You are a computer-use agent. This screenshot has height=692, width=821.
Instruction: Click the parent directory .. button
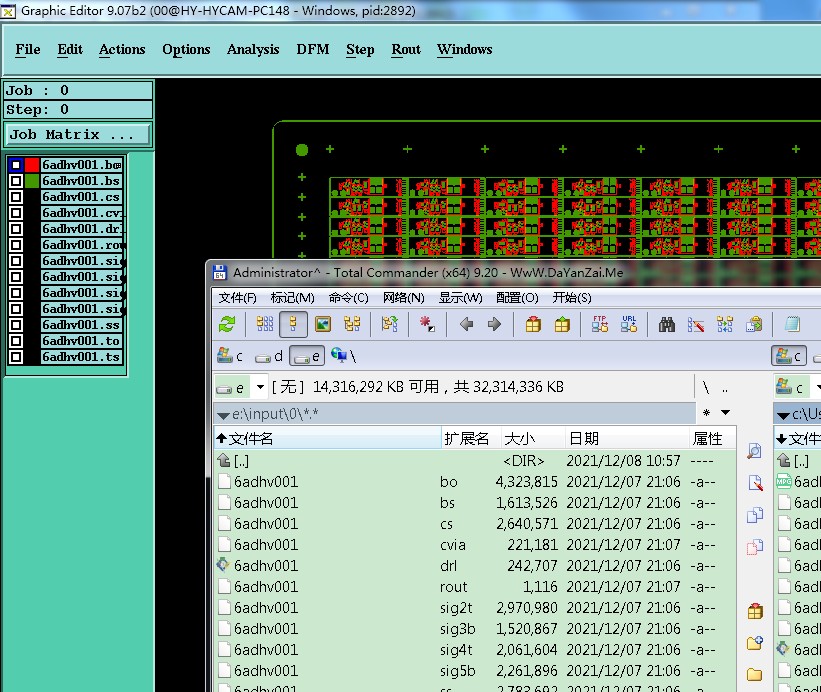tap(725, 388)
